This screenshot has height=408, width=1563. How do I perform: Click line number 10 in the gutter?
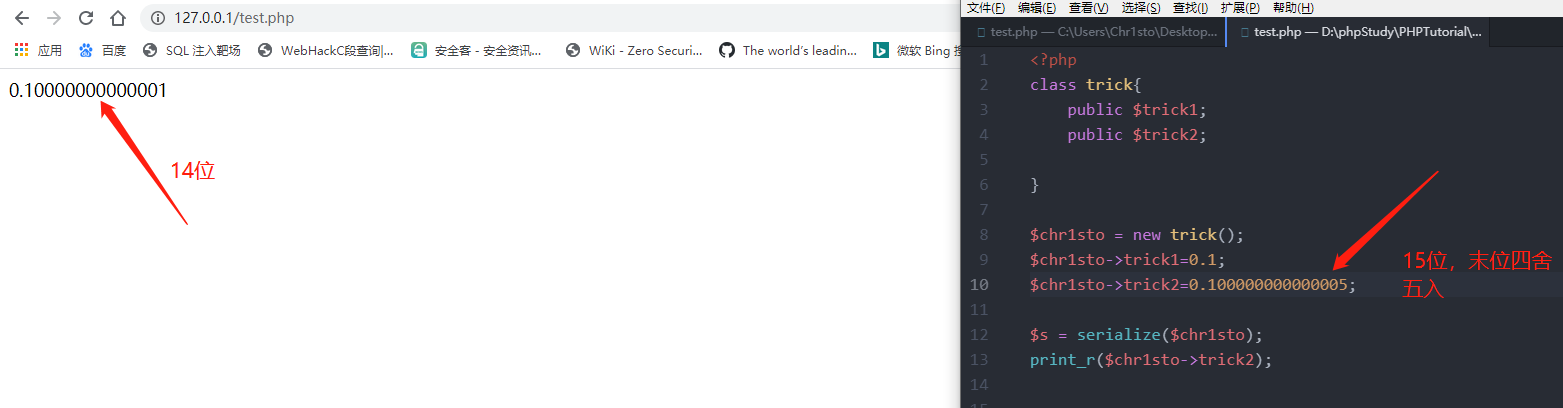pos(980,285)
